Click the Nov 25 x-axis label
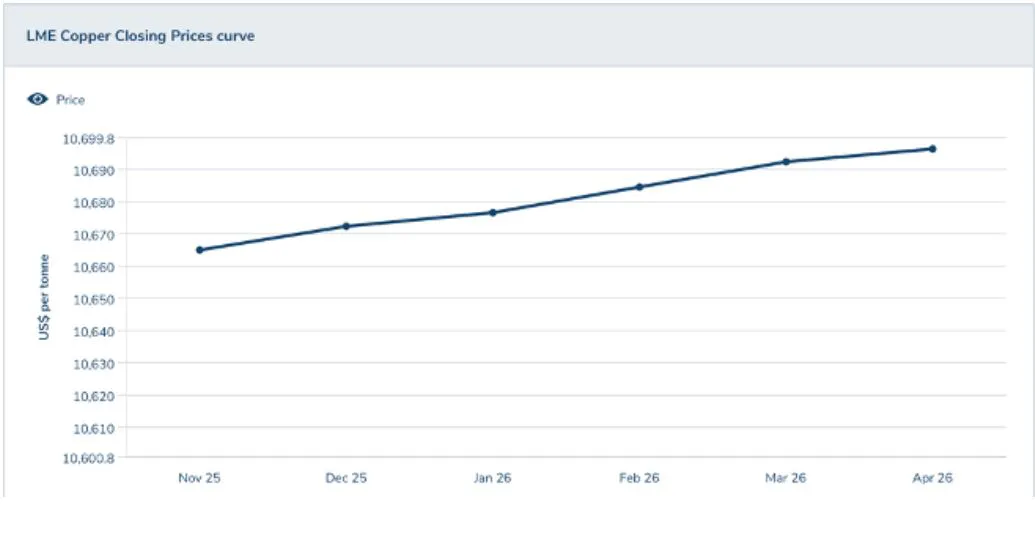This screenshot has height=548, width=1035. 199,478
